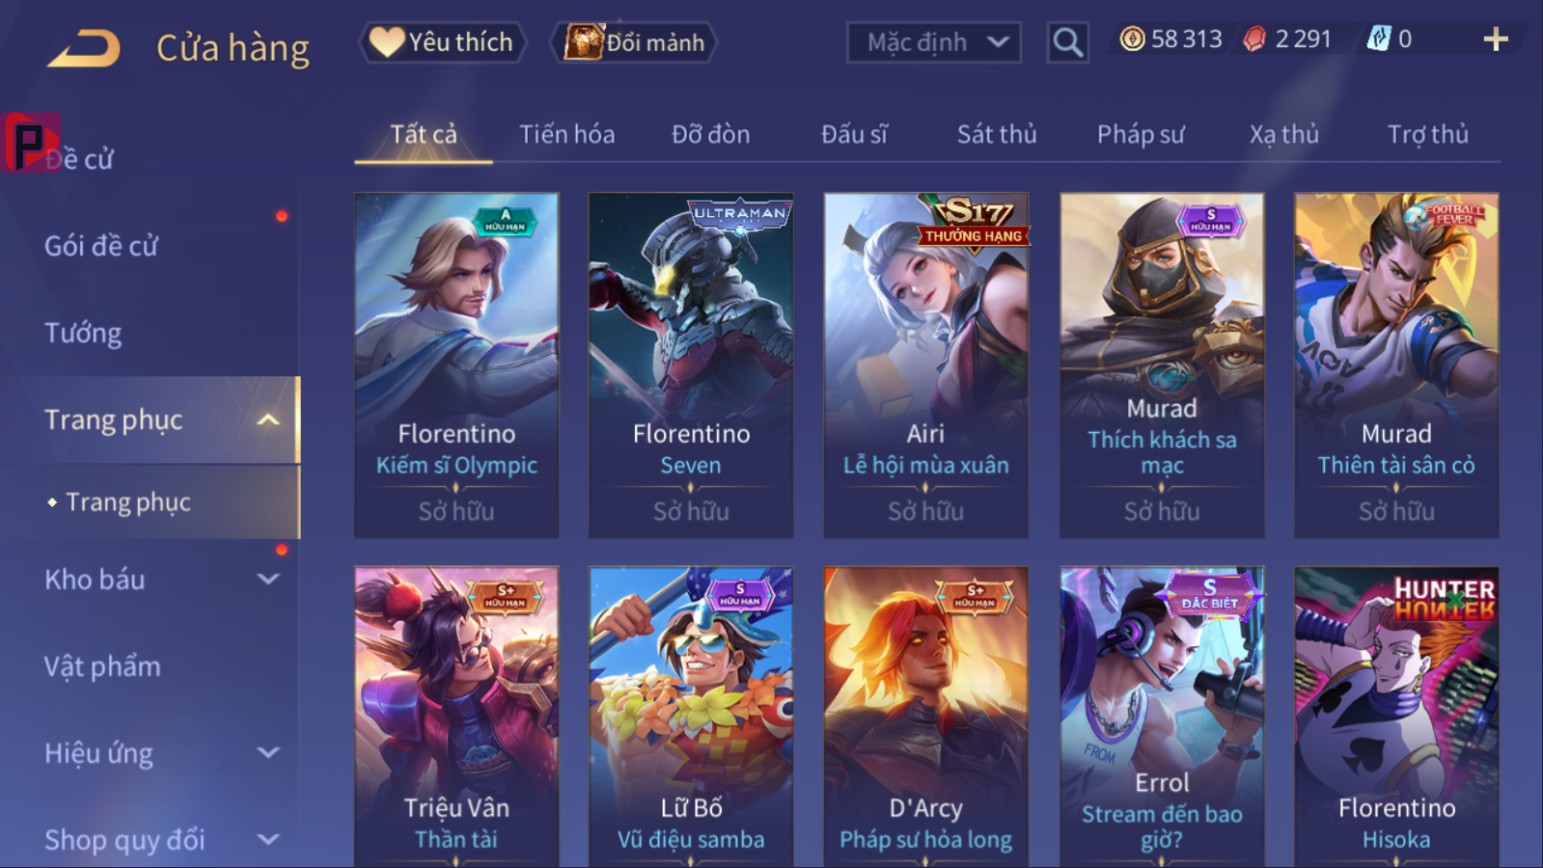Select the Tiến hóa tab
The image size is (1543, 868).
pyautogui.click(x=567, y=134)
